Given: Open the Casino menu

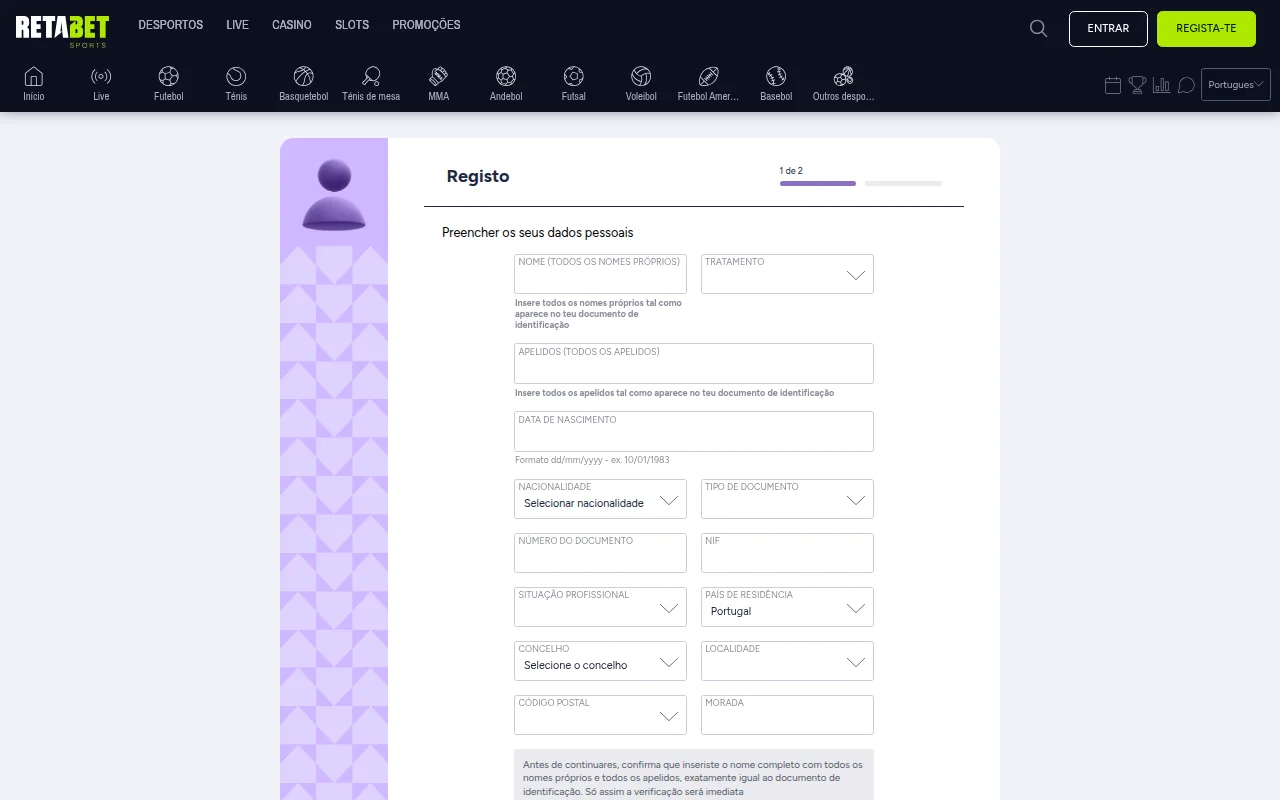Looking at the screenshot, I should pyautogui.click(x=292, y=25).
